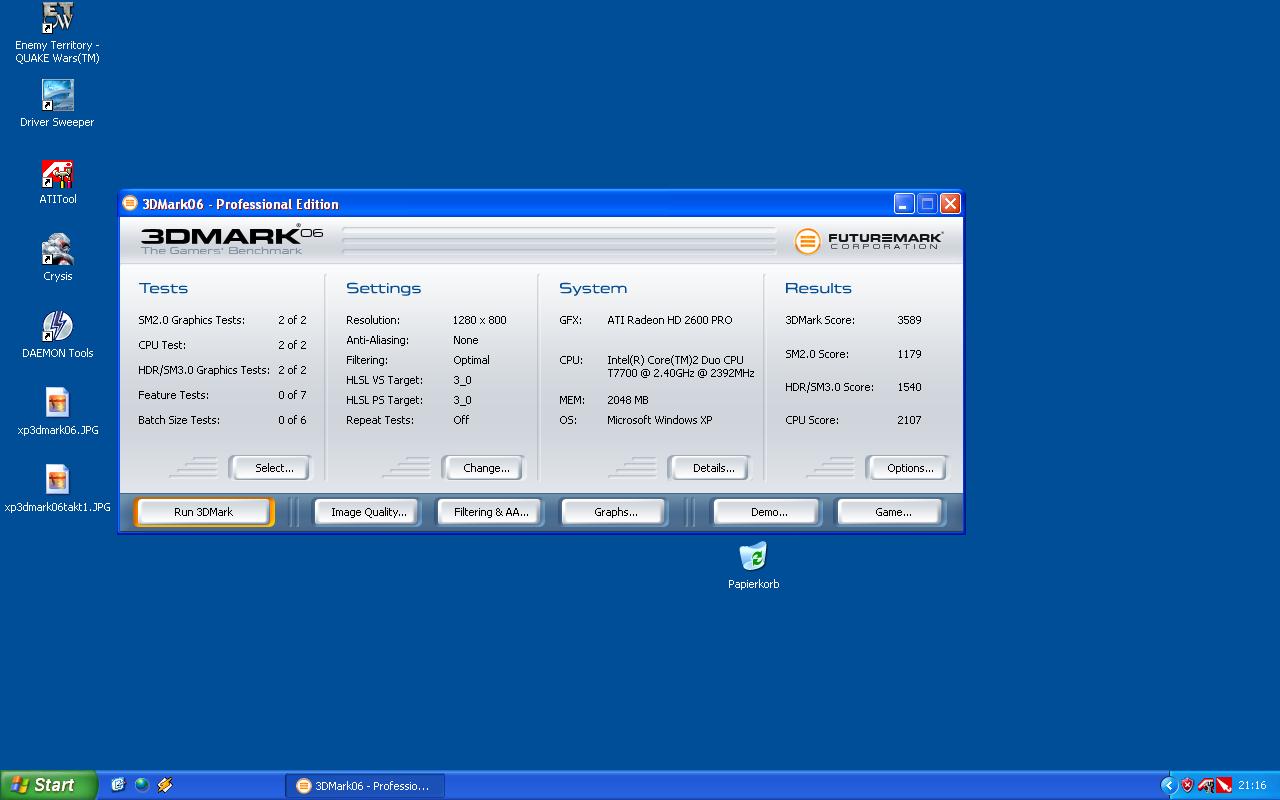Close the 3DMark06 window

[950, 203]
